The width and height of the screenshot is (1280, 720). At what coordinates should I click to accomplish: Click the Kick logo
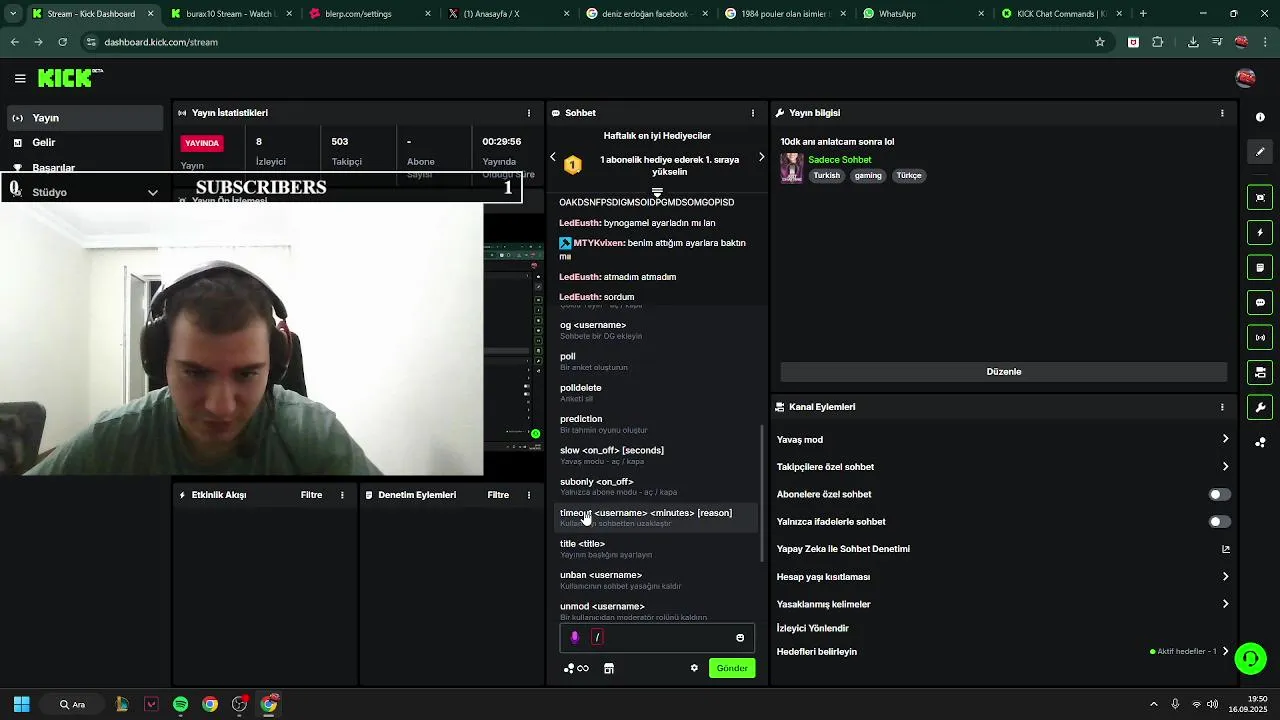(x=70, y=78)
